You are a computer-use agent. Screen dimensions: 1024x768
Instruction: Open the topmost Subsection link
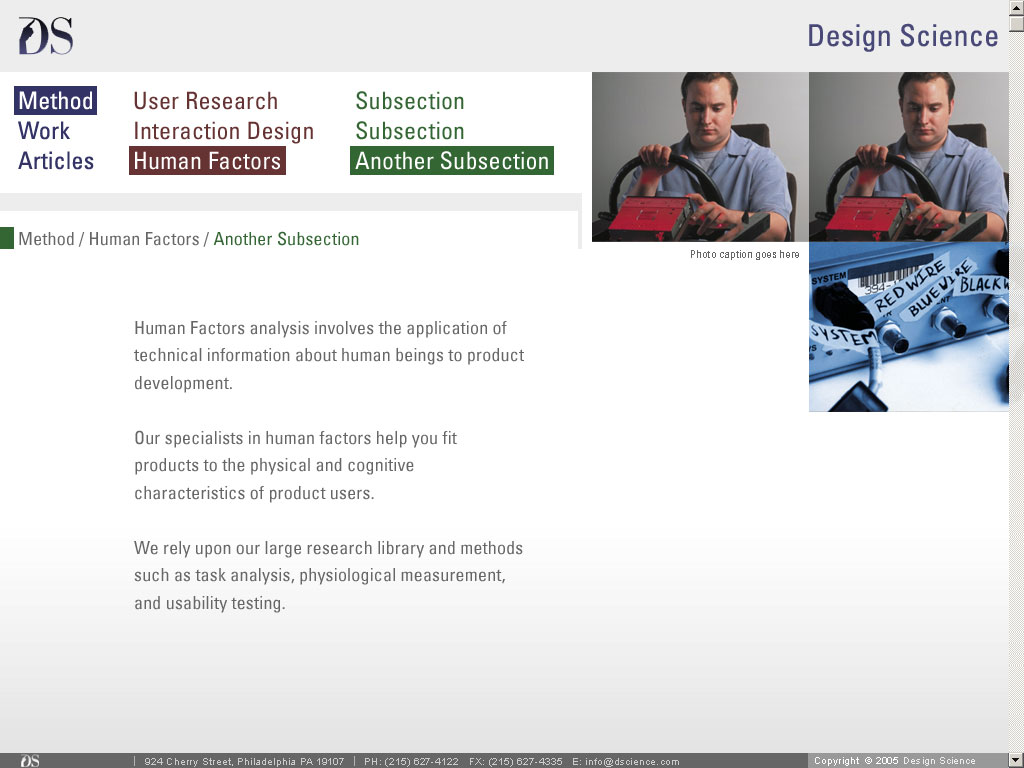point(410,101)
